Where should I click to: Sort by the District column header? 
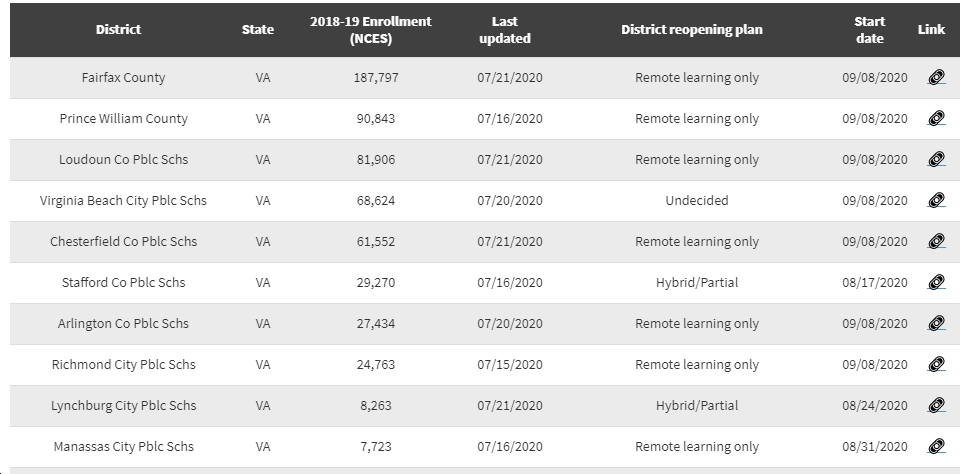[119, 30]
